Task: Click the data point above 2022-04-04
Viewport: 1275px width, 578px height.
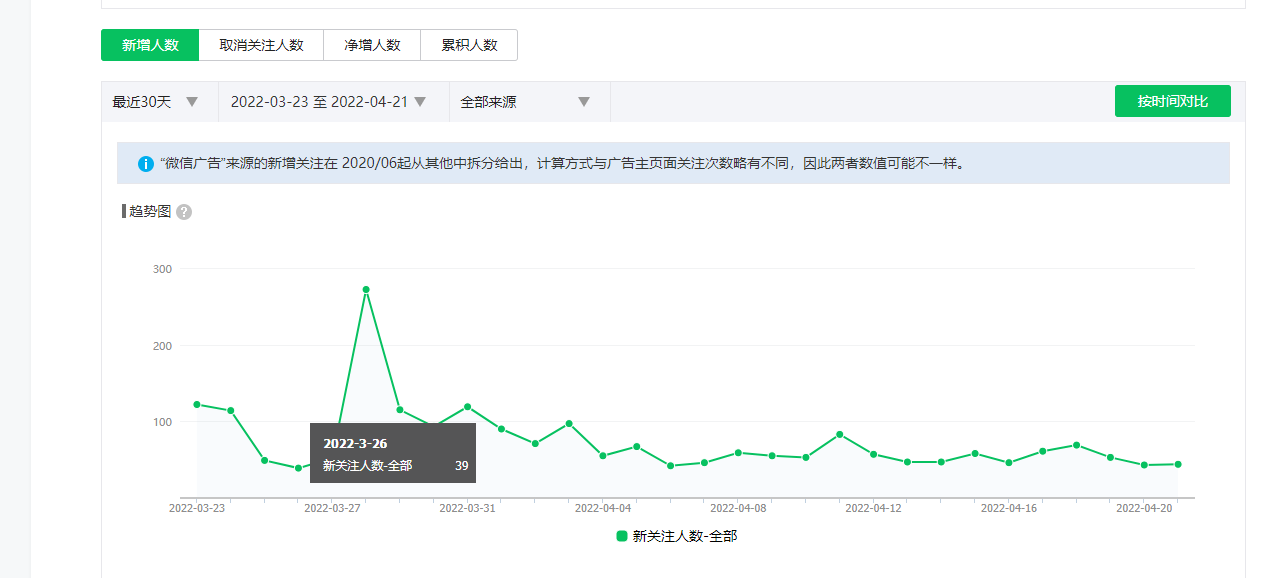Action: click(x=603, y=456)
